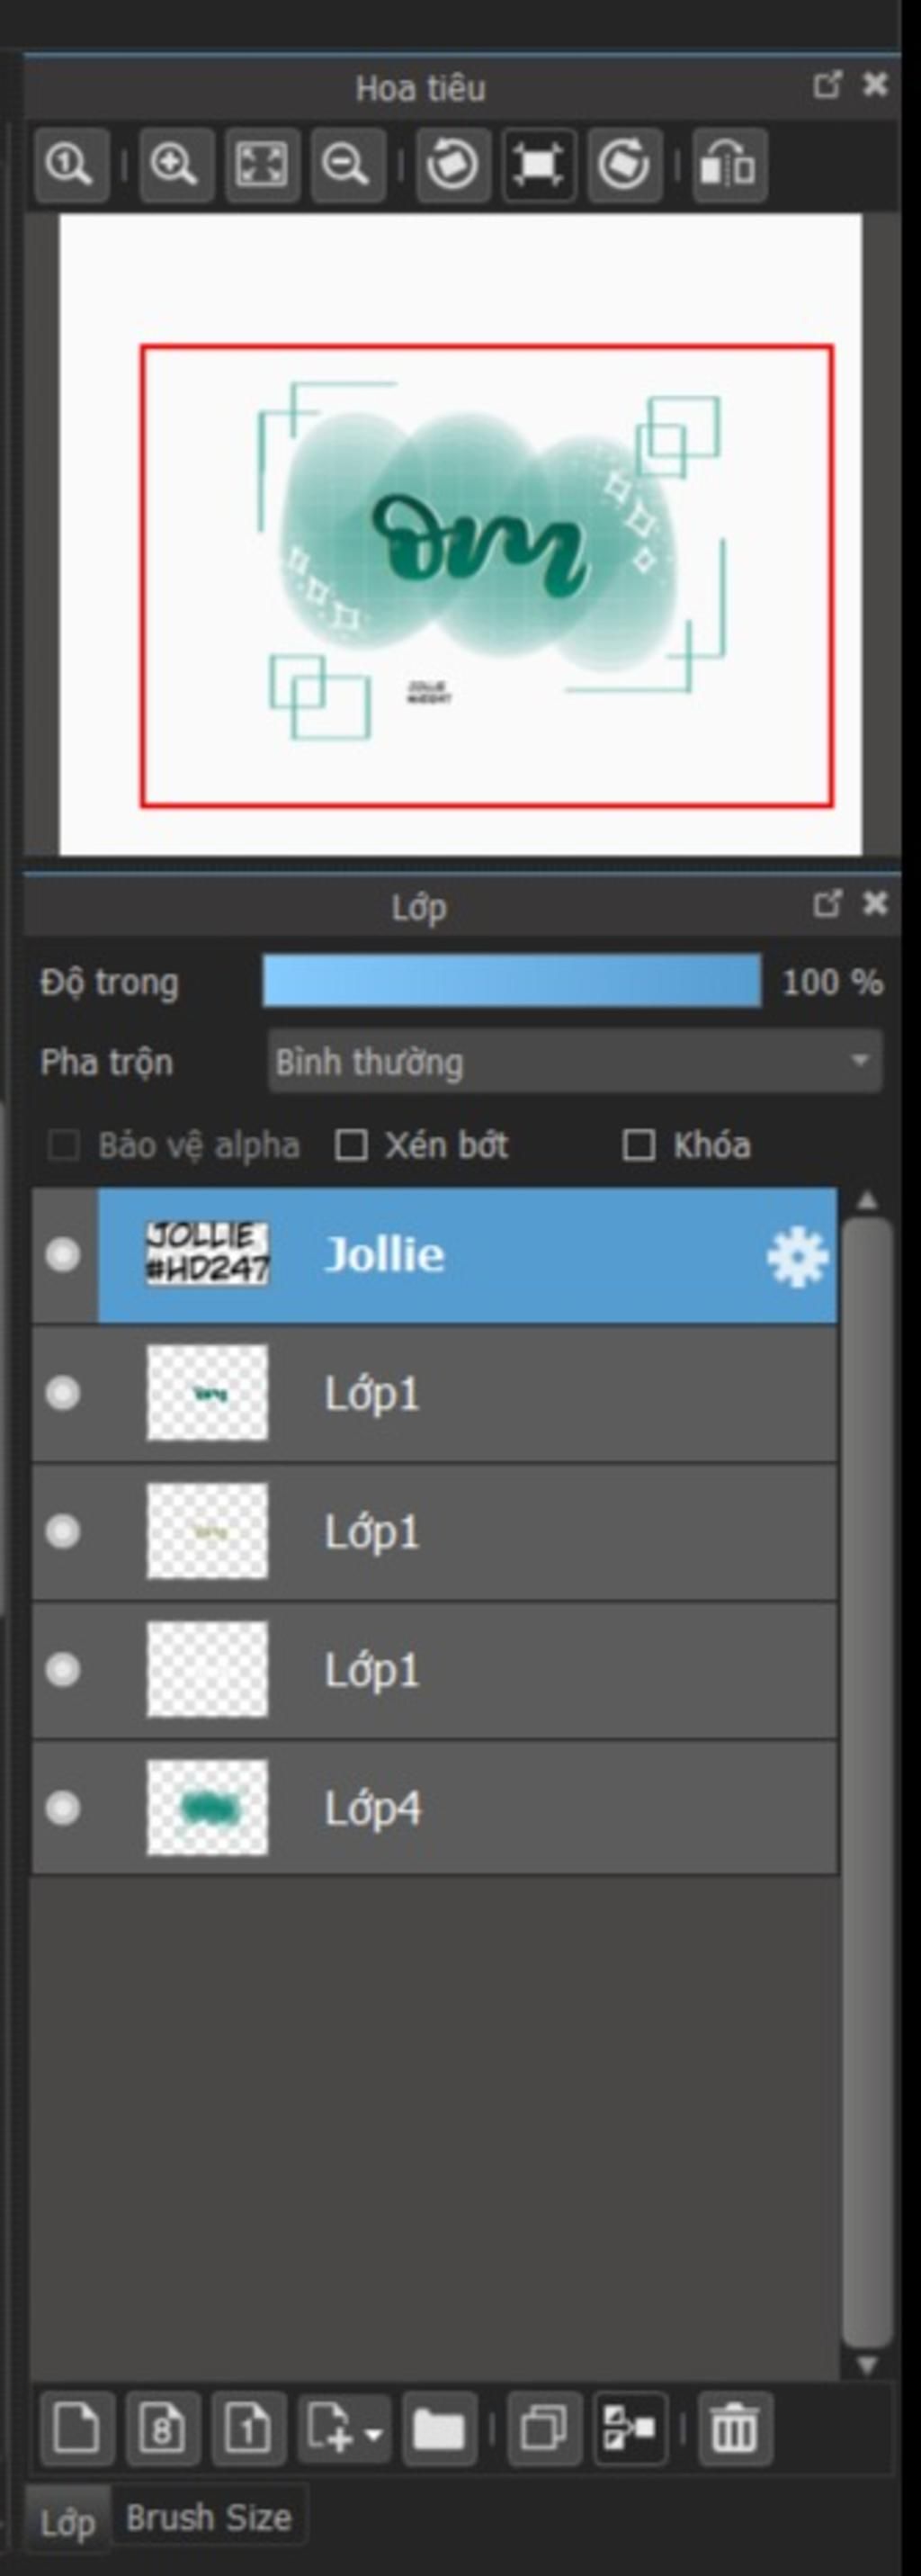
Task: Adjust the Độ trong opacity slider
Action: point(511,980)
